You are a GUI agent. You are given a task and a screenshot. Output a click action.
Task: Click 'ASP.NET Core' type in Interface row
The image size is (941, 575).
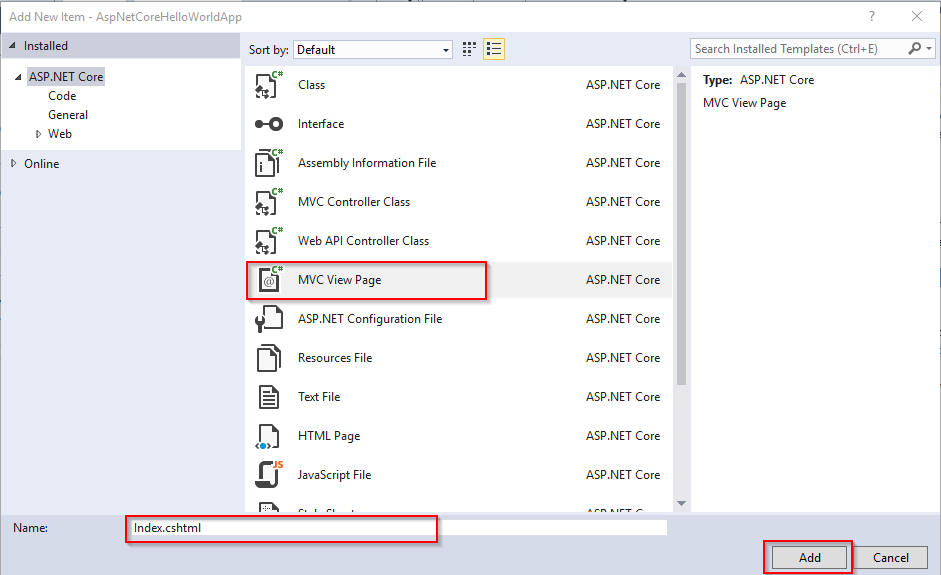coord(623,124)
